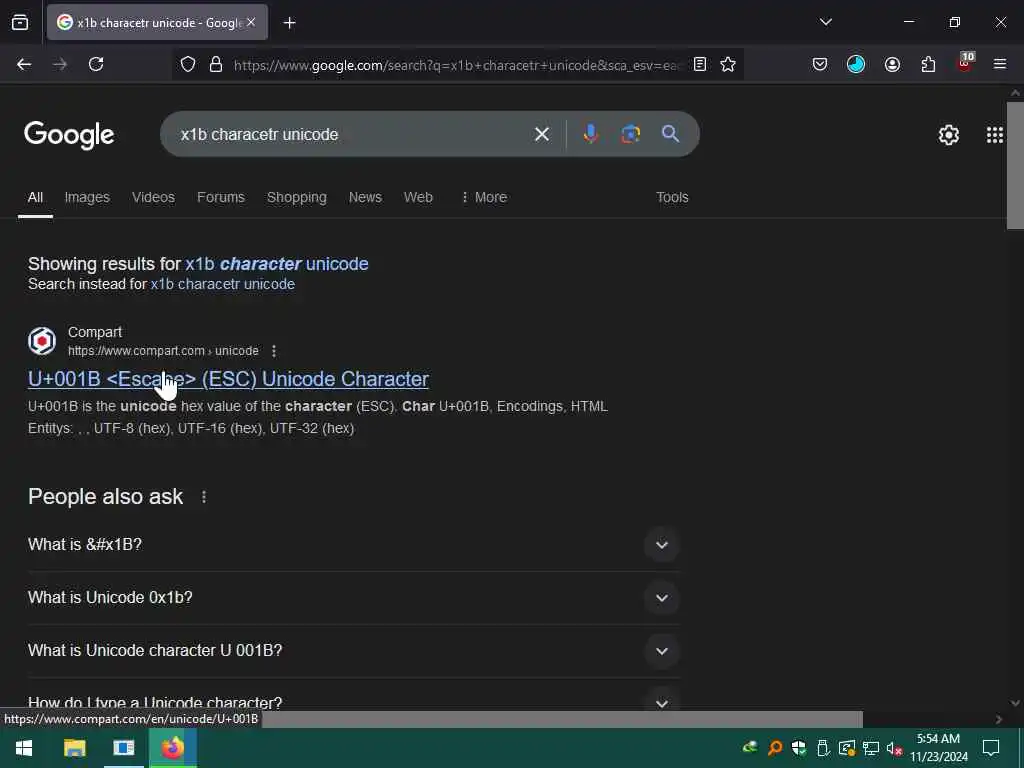The height and width of the screenshot is (768, 1024).
Task: Go to Google homepage via logo
Action: pos(69,135)
